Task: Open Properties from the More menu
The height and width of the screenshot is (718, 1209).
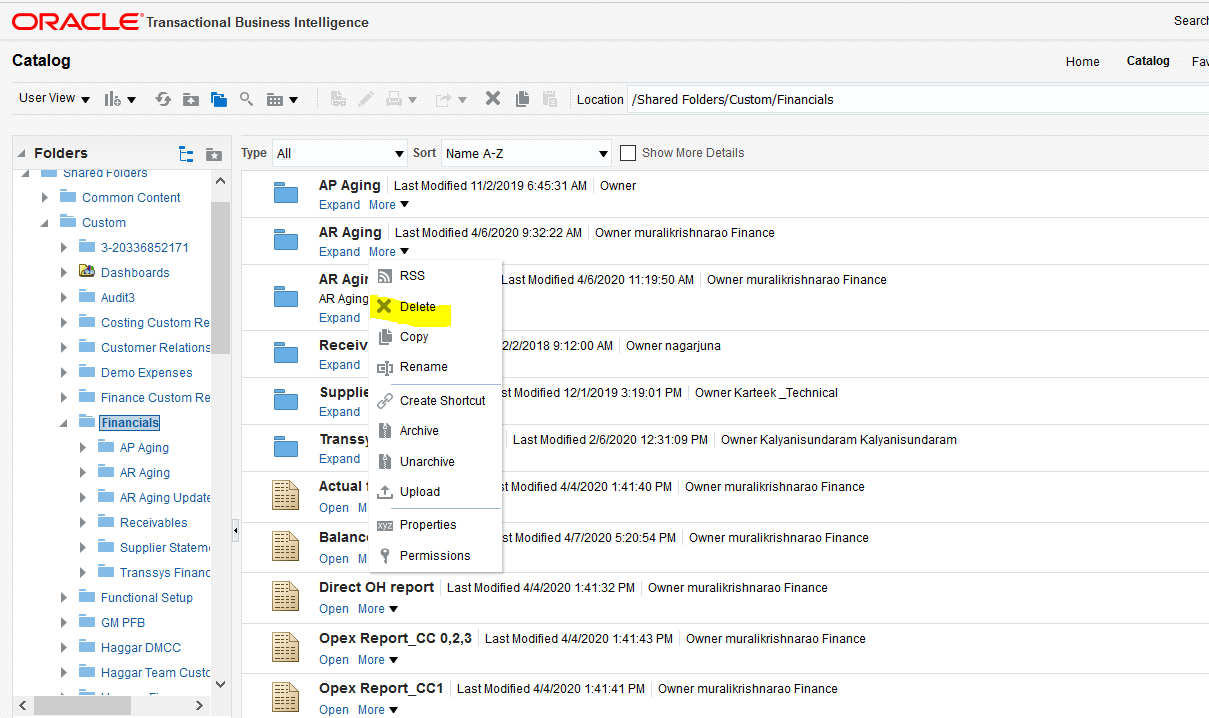Action: pos(435,525)
